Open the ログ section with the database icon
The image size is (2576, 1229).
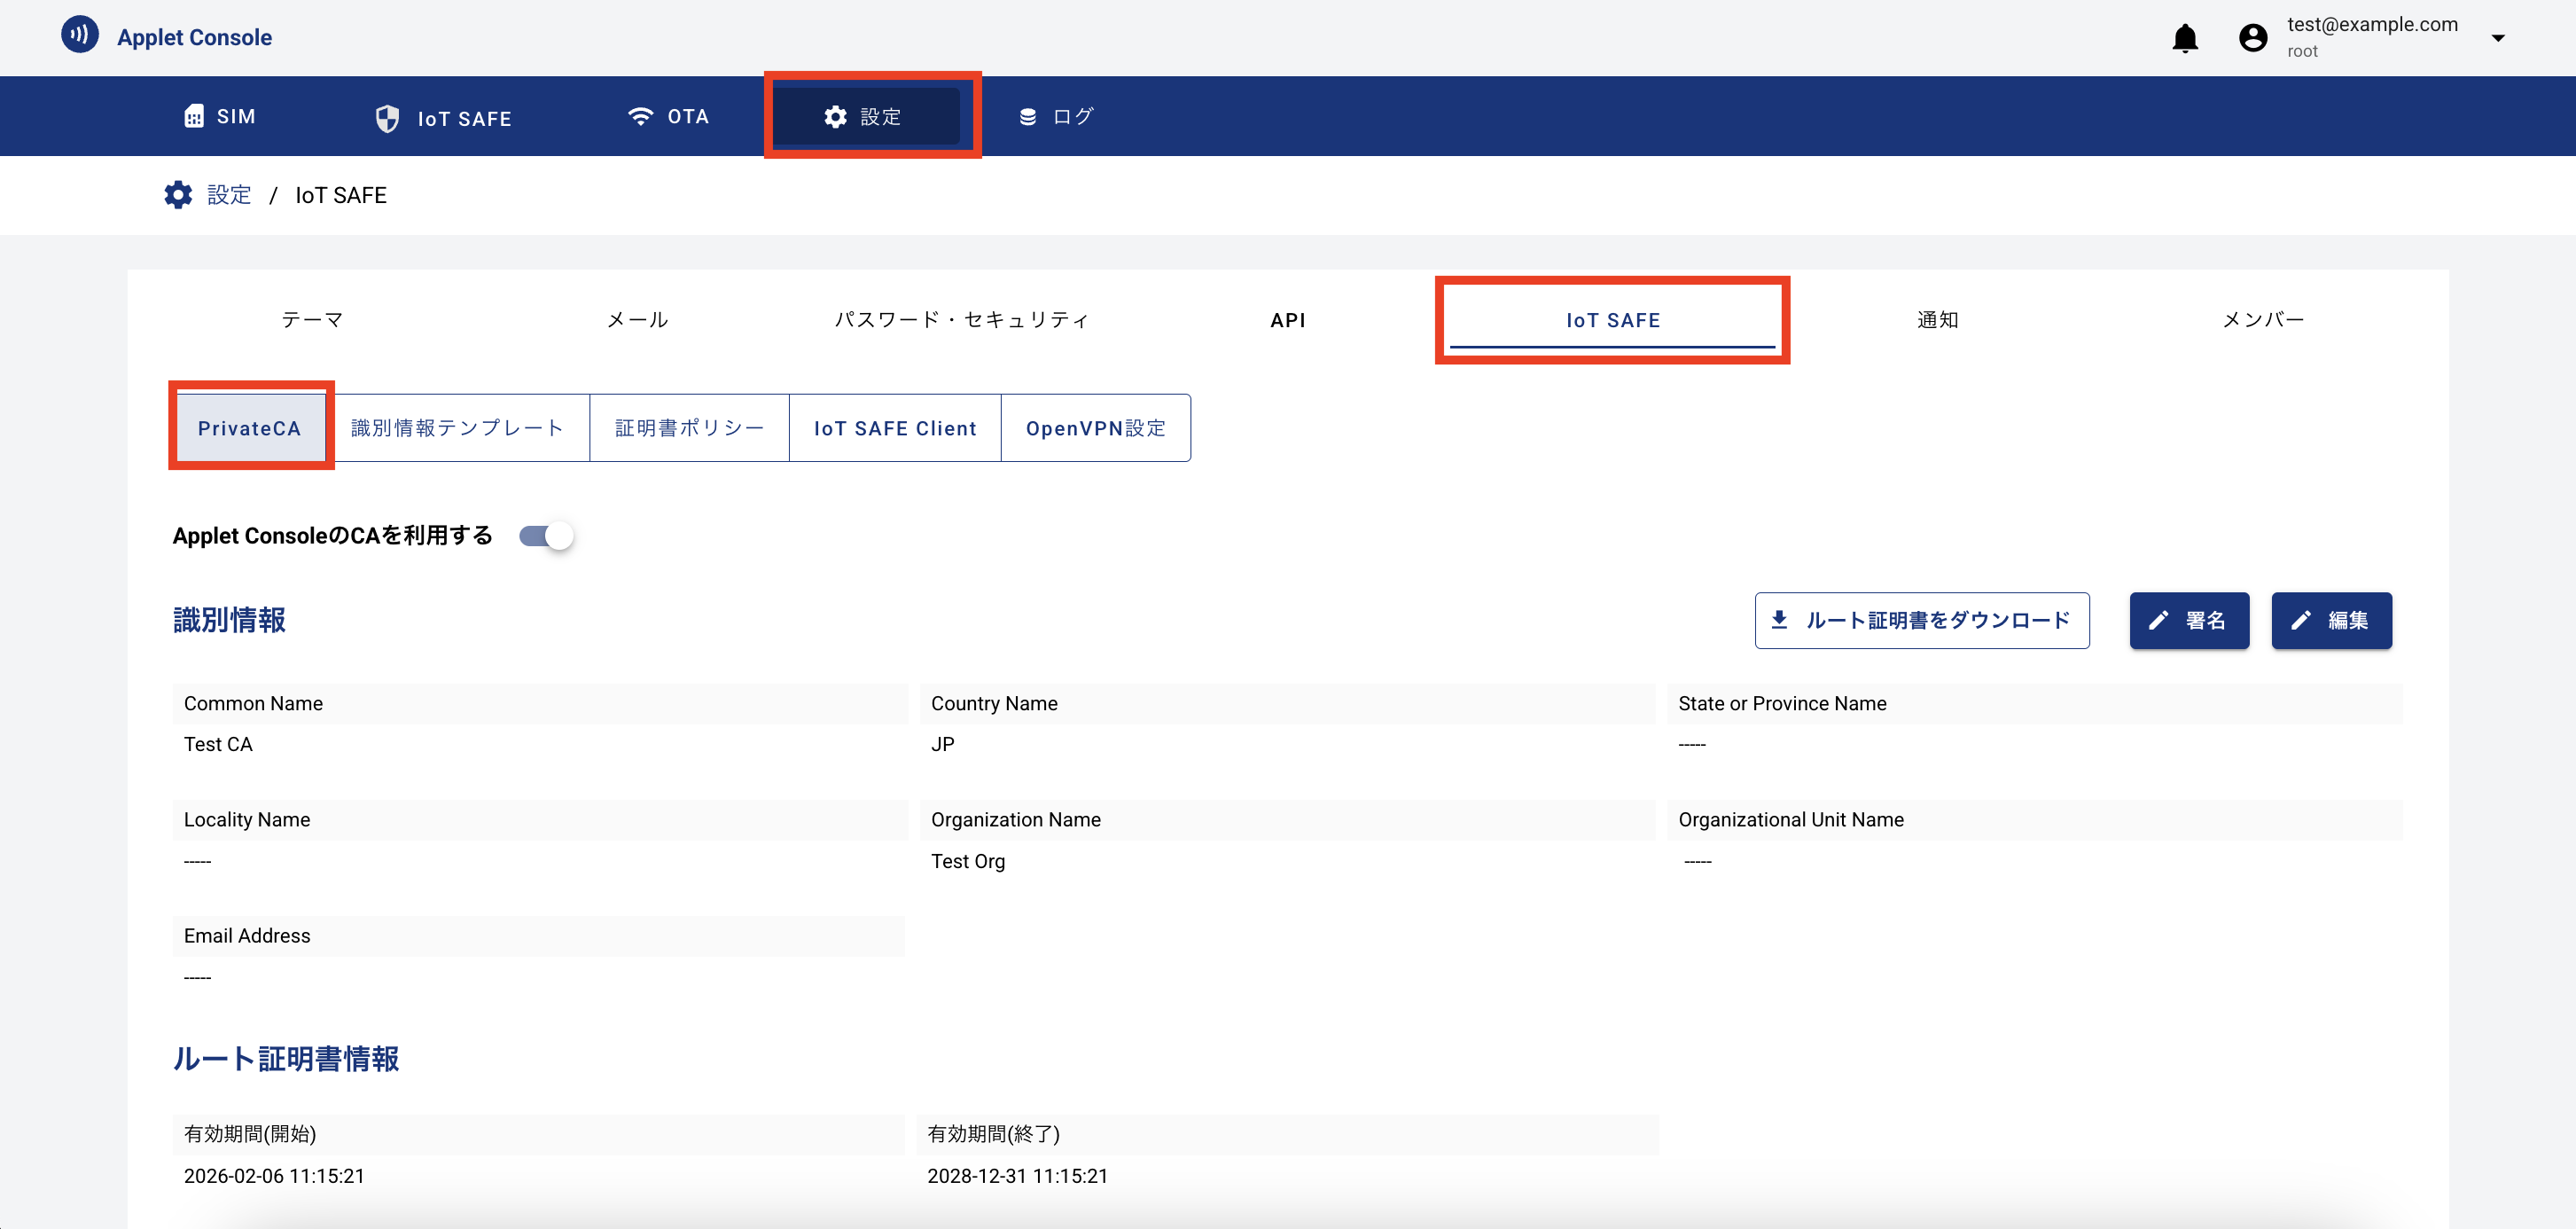click(x=1056, y=116)
